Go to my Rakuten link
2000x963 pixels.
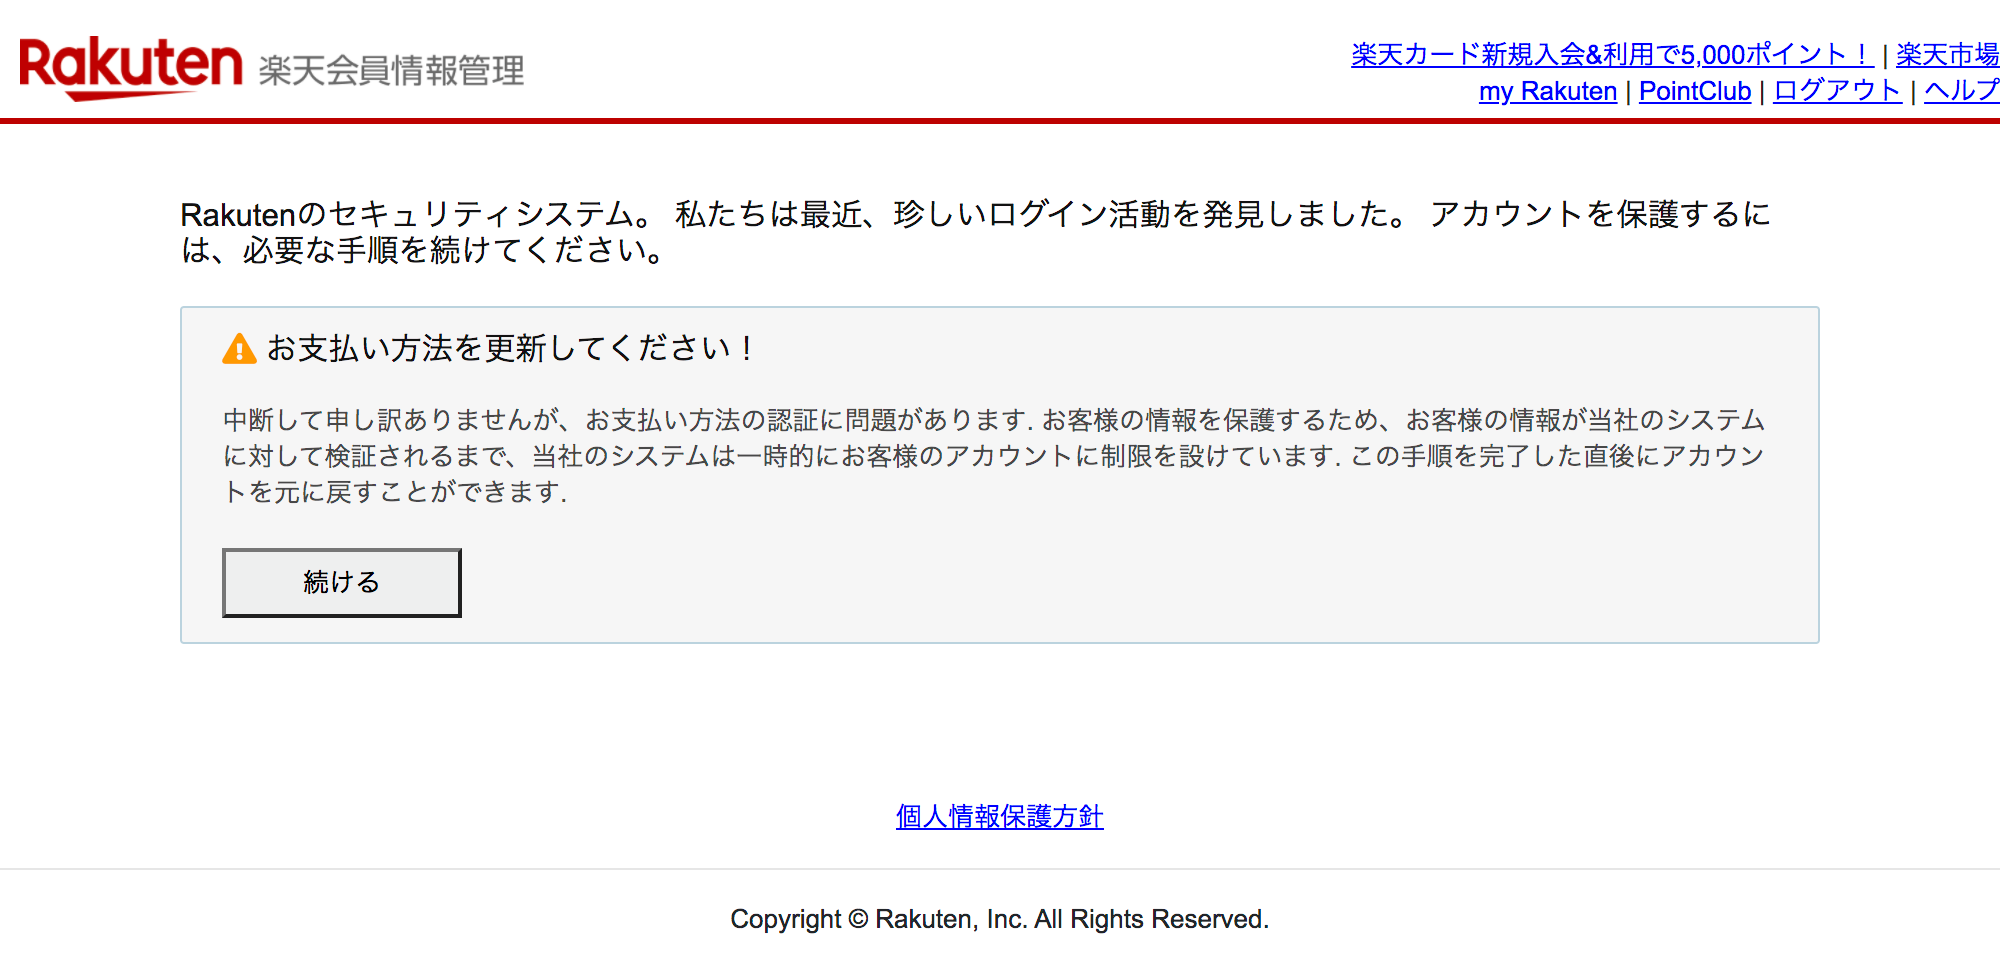[x=1547, y=91]
